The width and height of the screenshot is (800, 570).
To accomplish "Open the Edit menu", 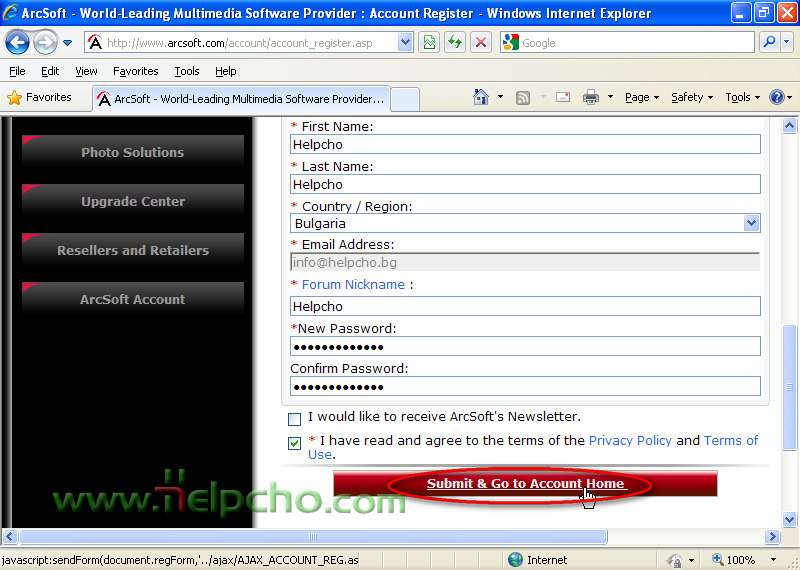I will click(x=50, y=71).
